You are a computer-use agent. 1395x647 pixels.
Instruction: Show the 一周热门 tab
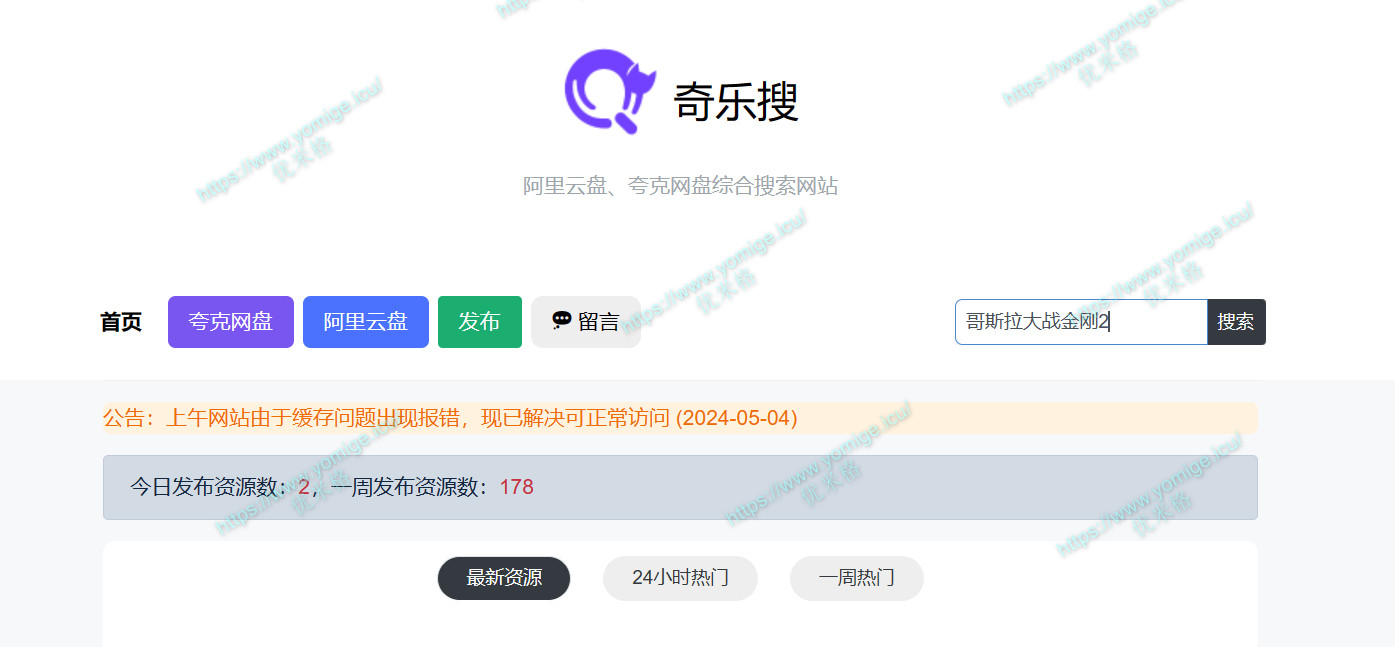coord(856,578)
